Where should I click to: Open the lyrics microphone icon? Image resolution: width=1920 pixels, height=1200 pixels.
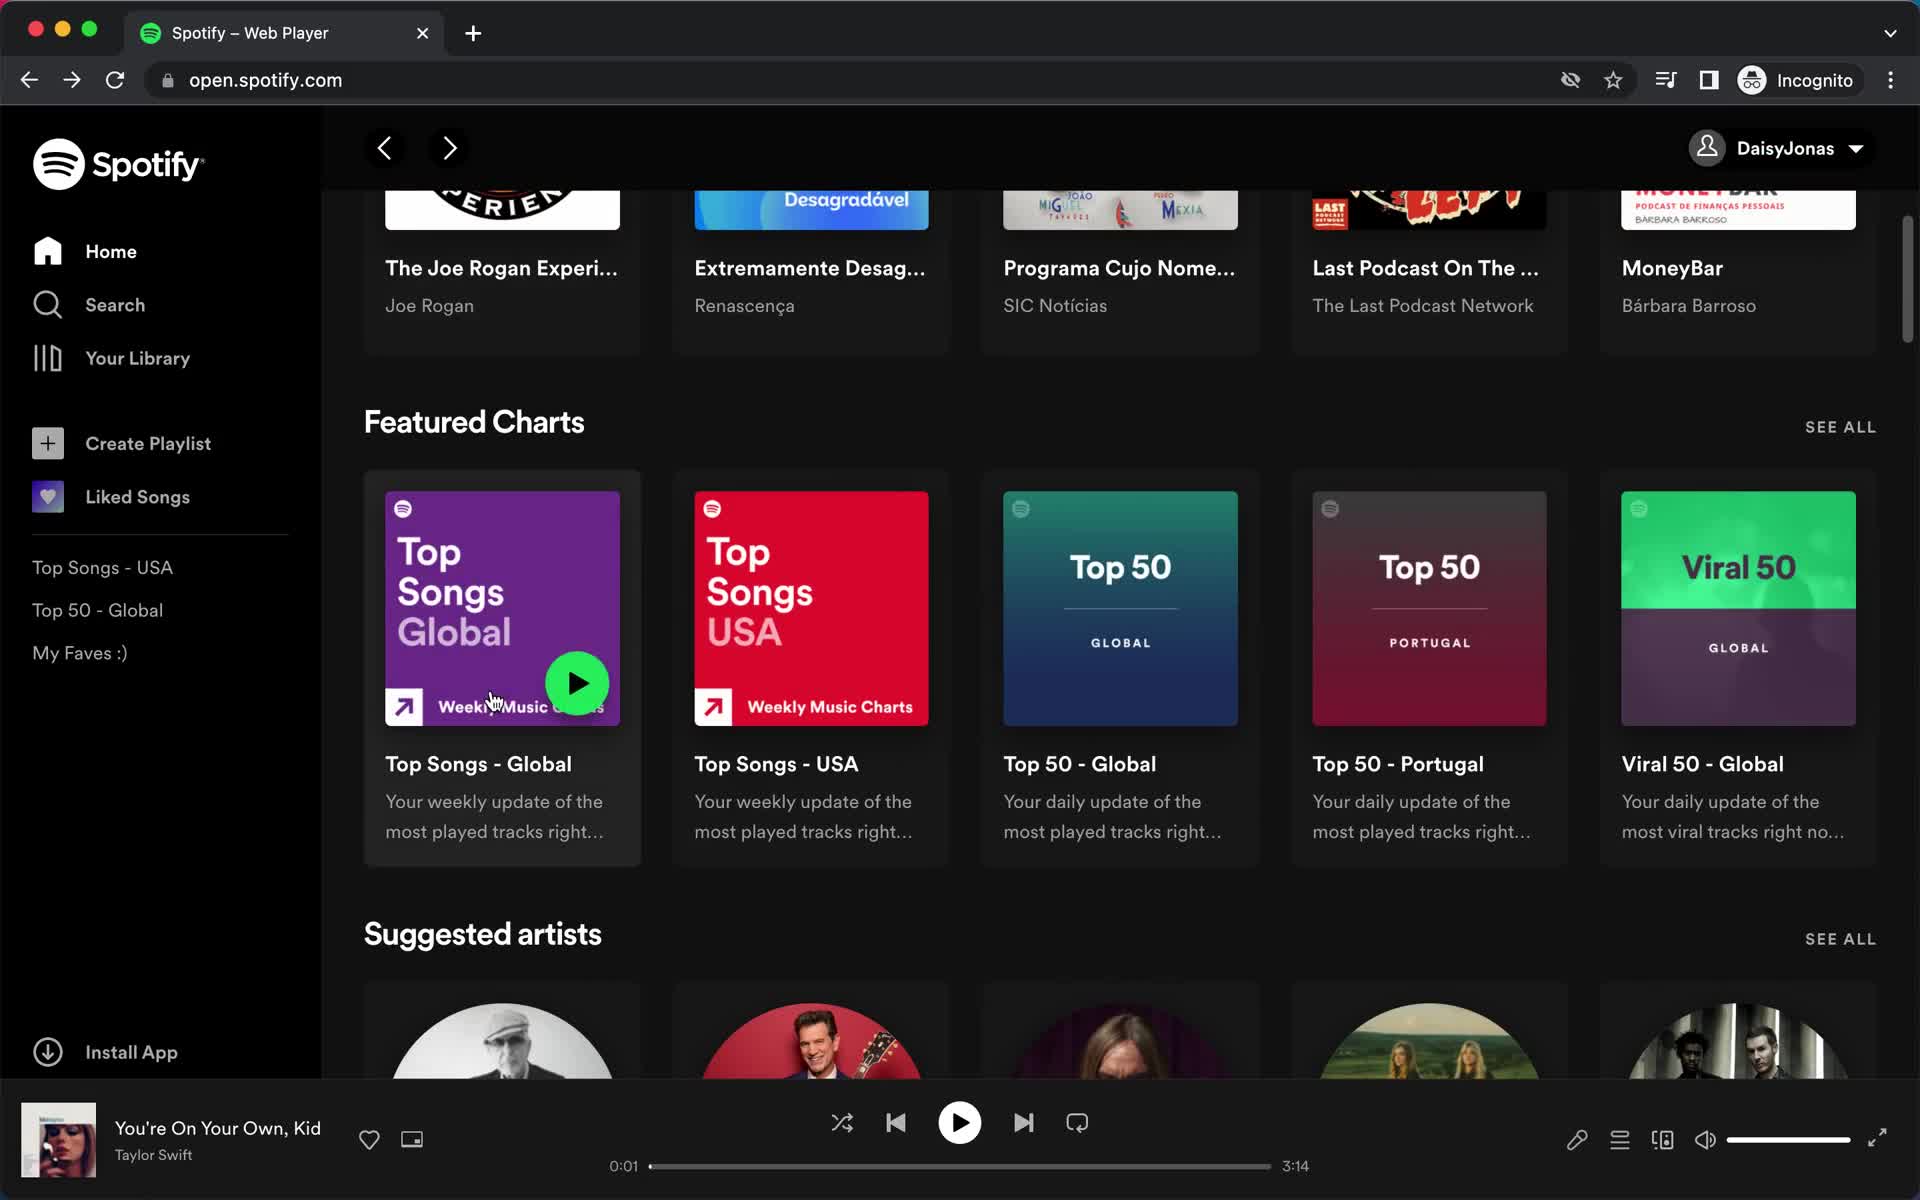click(x=1577, y=1140)
